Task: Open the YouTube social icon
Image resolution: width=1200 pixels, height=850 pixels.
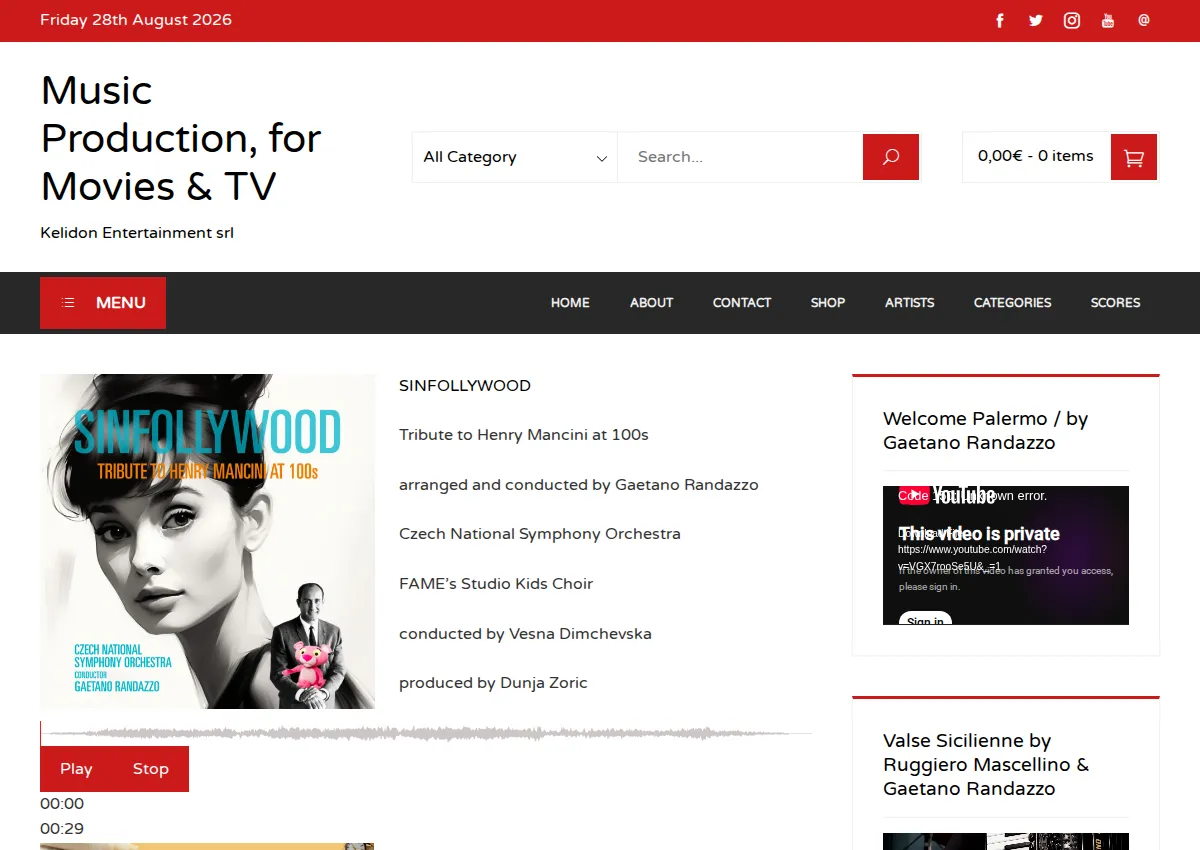Action: pyautogui.click(x=1108, y=21)
